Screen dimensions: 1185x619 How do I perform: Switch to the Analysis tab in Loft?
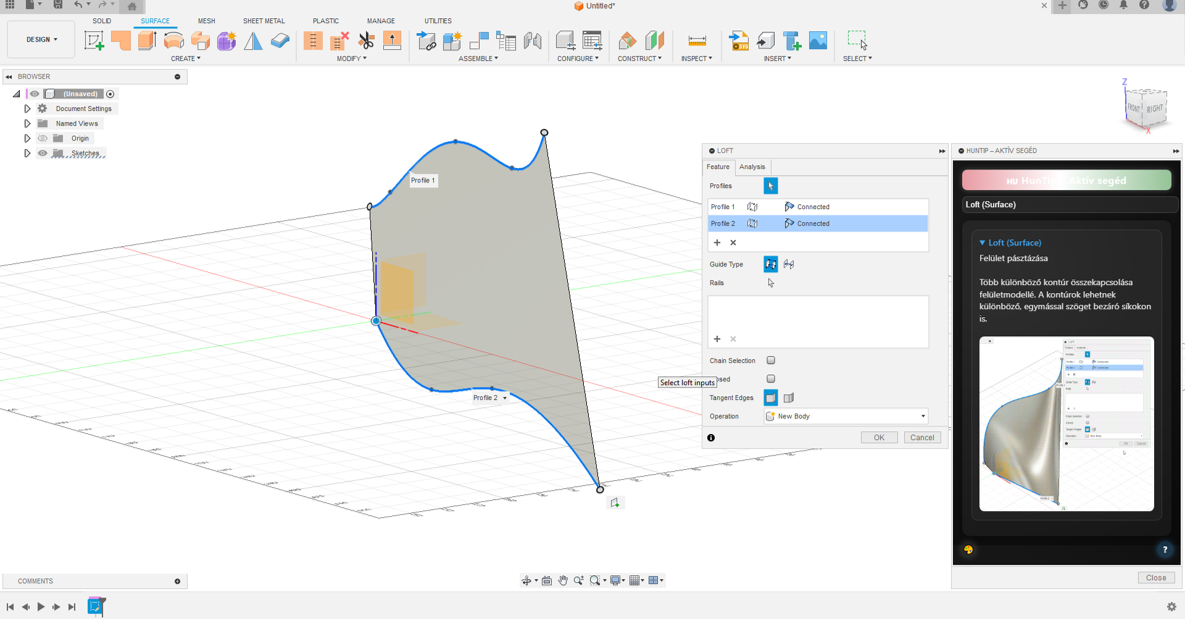pyautogui.click(x=752, y=167)
